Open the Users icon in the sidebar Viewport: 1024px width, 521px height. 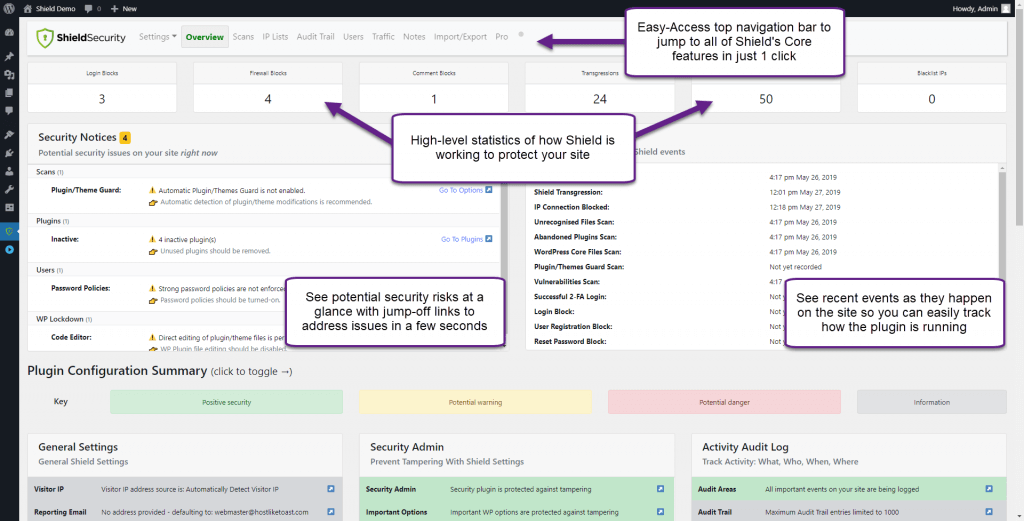pos(9,171)
